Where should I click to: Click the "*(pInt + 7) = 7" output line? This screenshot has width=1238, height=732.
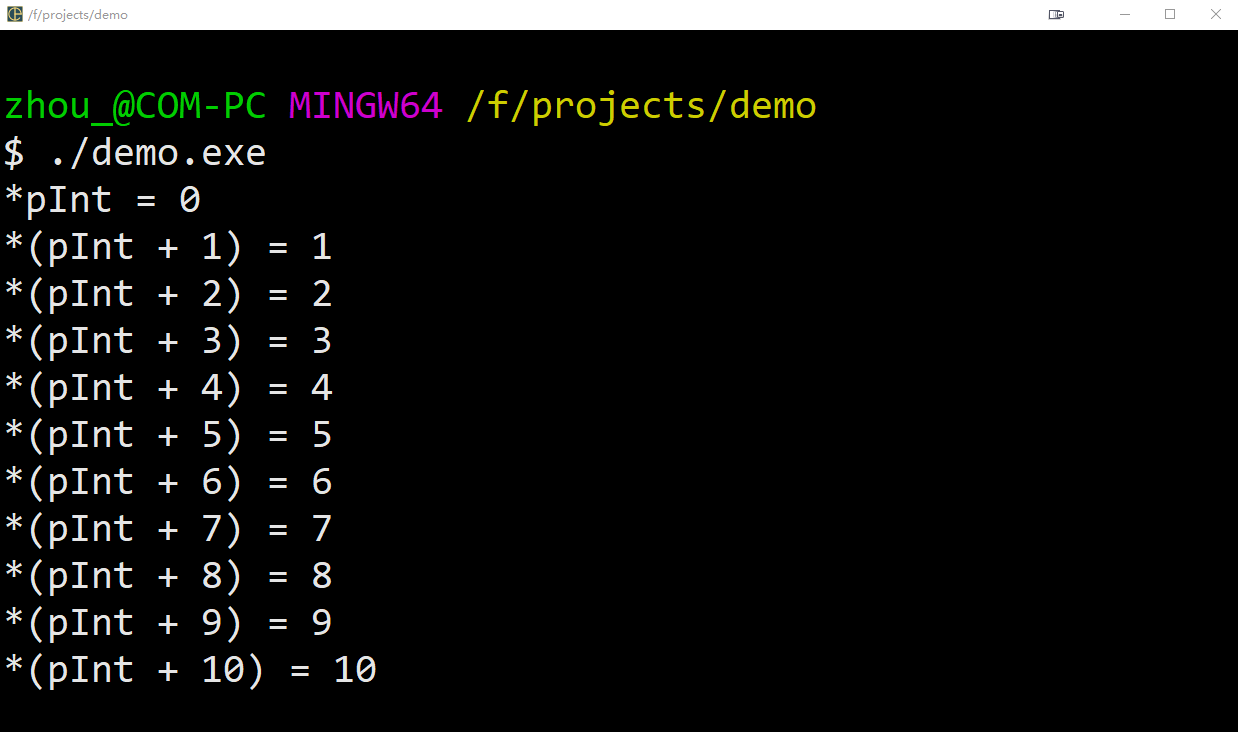168,529
